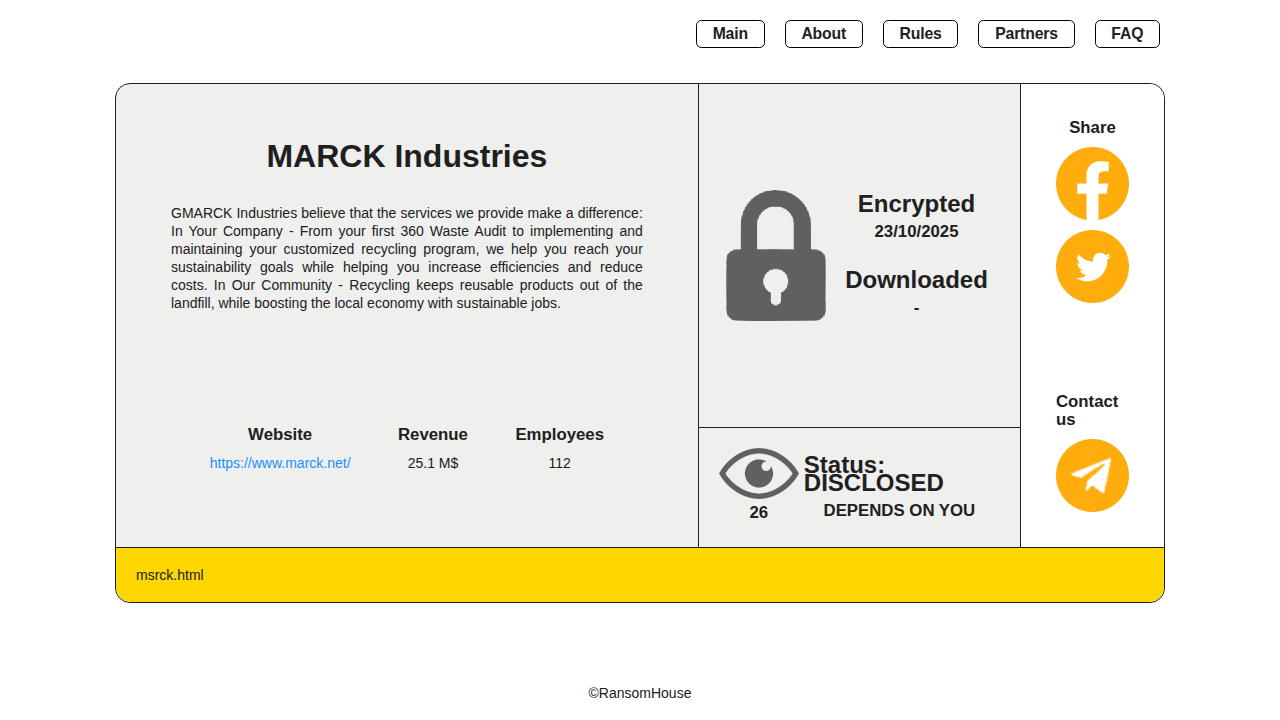
Task: Share the page via Twitter icon
Action: [x=1092, y=267]
